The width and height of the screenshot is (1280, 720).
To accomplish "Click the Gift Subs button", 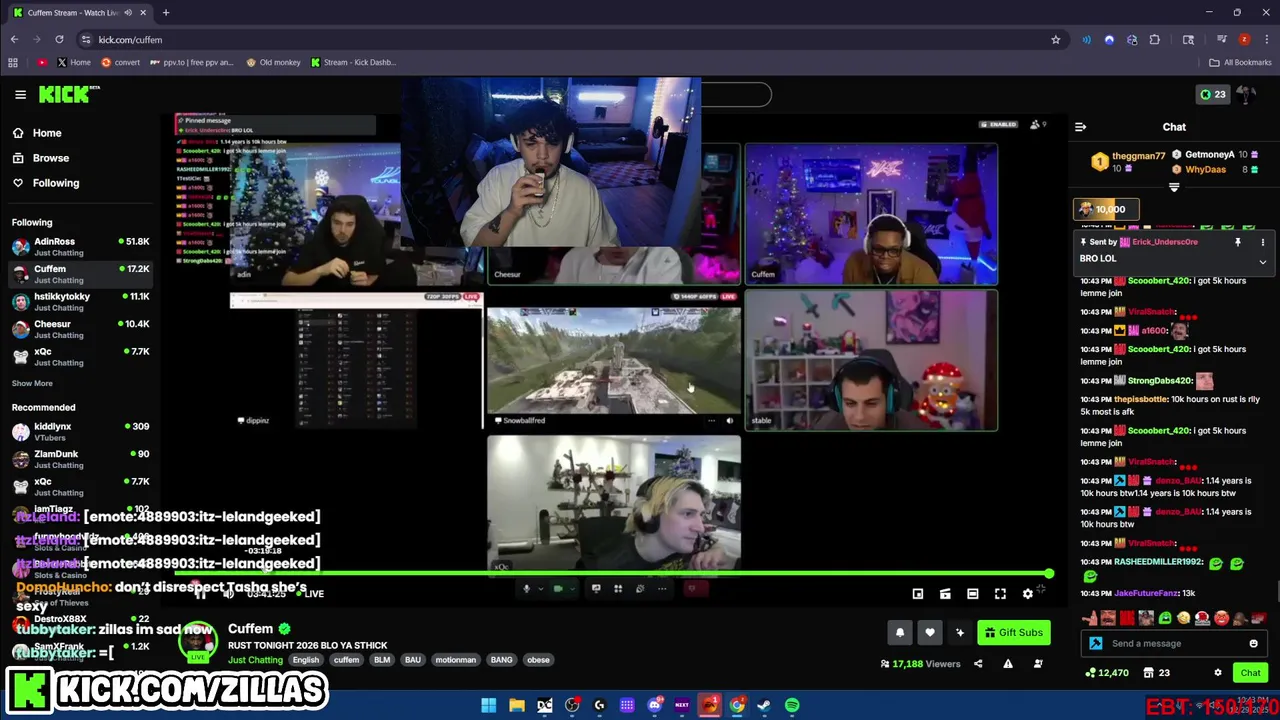I will click(x=1013, y=632).
